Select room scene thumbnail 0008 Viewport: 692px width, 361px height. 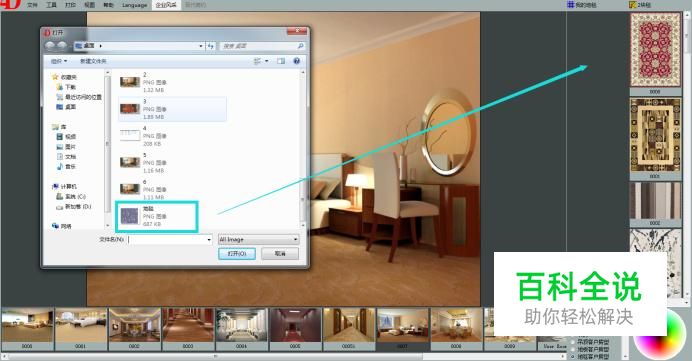pos(456,326)
